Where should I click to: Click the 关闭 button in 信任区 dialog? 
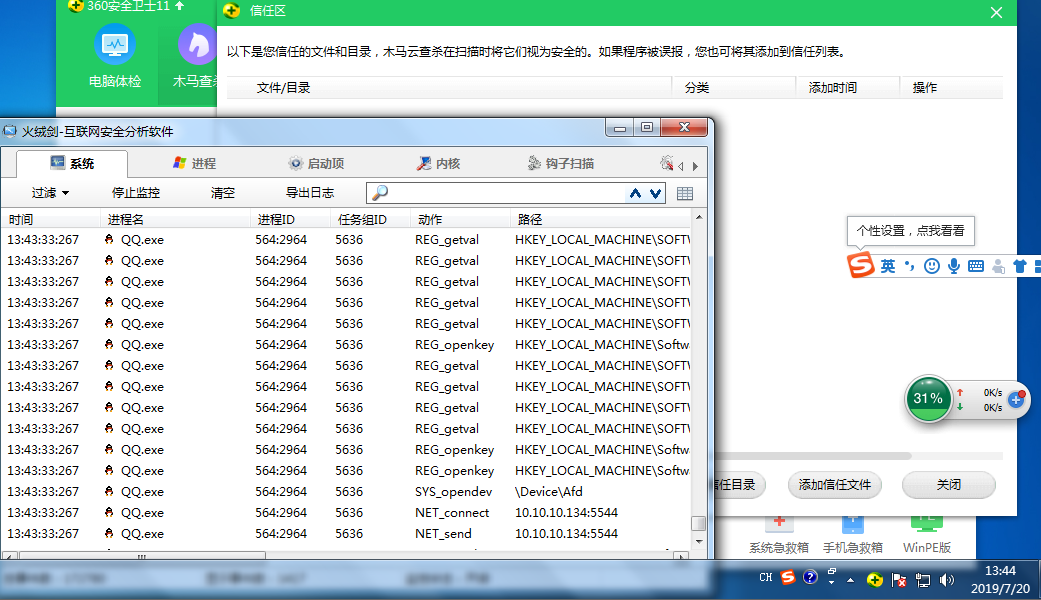pyautogui.click(x=949, y=485)
